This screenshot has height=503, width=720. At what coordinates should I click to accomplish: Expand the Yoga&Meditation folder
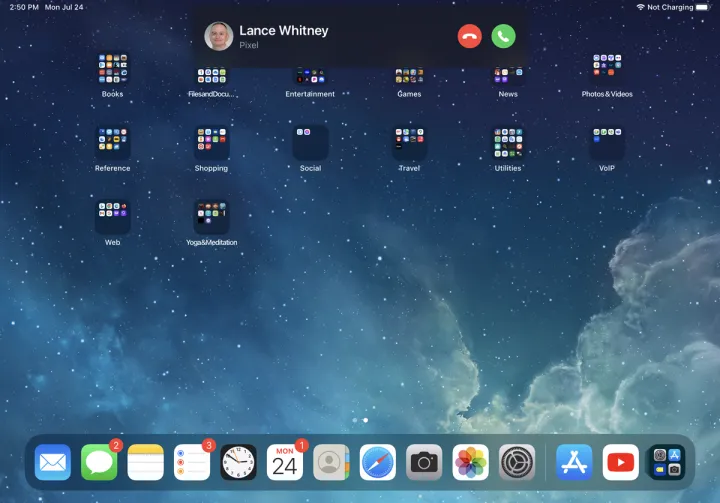pos(211,217)
